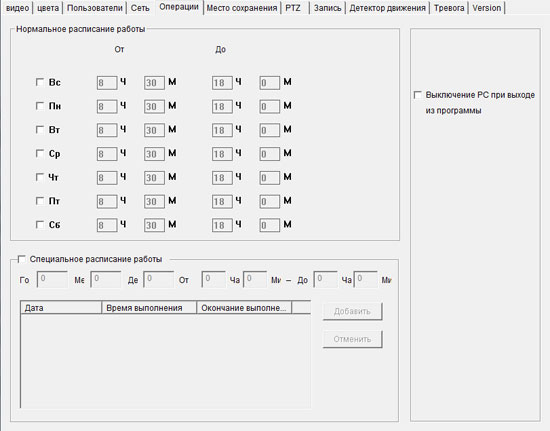Check the Пт day checkbox
Viewport: 550px width, 431px height.
pyautogui.click(x=40, y=201)
